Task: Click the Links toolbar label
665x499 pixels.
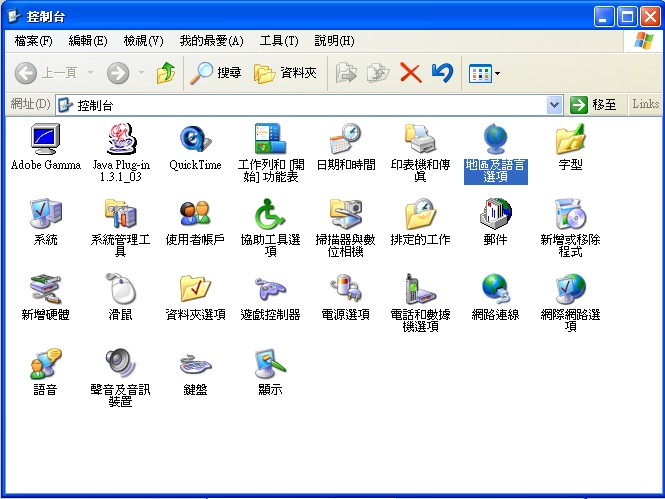Action: click(645, 104)
